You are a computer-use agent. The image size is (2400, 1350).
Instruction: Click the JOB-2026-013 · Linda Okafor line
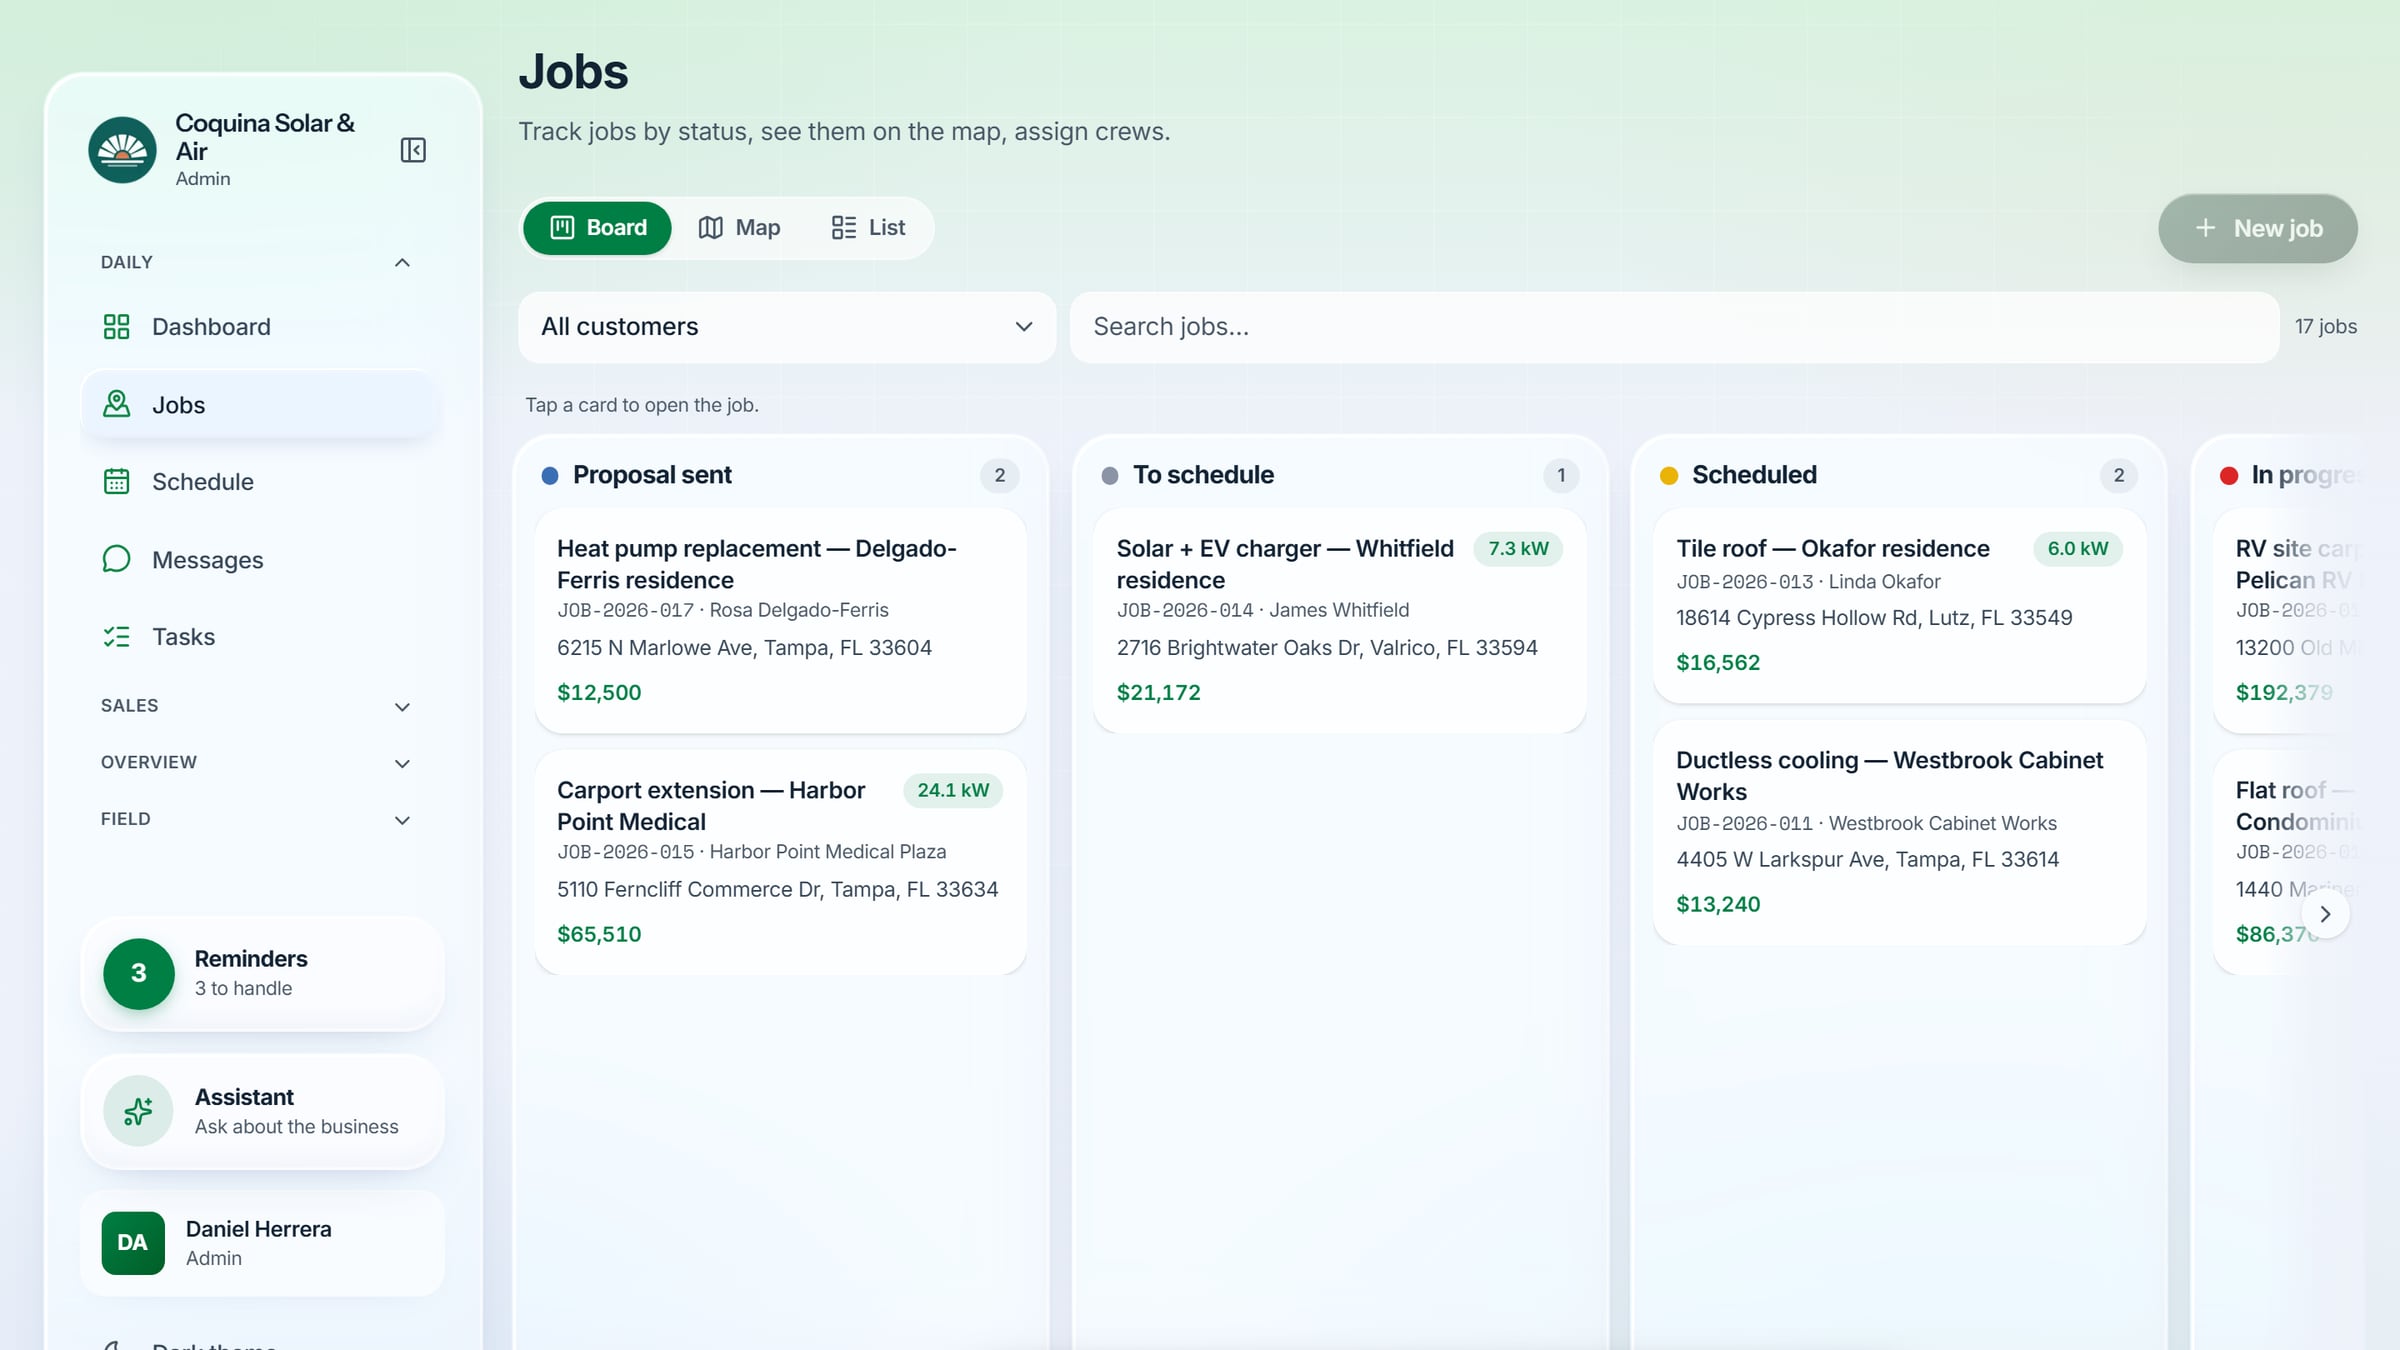coord(1808,582)
